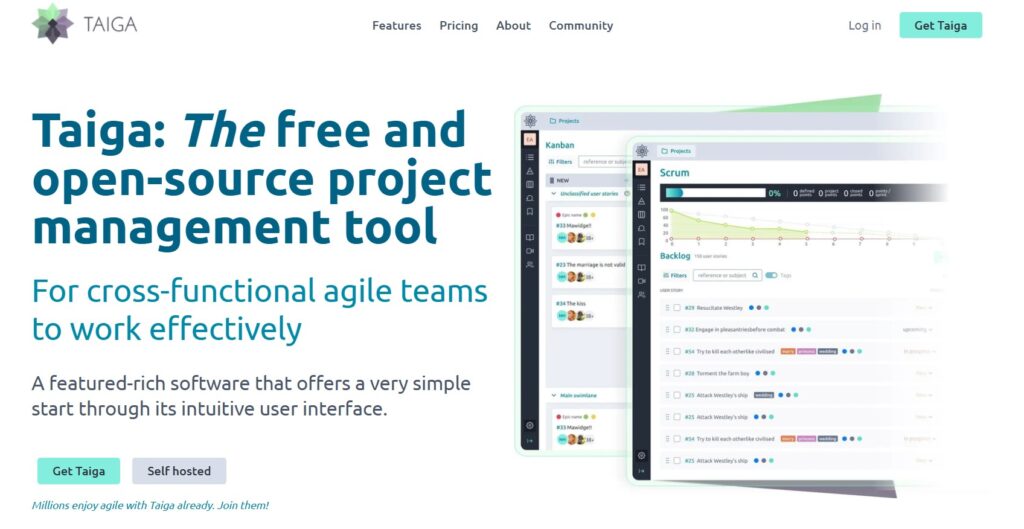Open status dropdown on #28 Torment farm boy row
This screenshot has width=1024, height=529.
(923, 374)
